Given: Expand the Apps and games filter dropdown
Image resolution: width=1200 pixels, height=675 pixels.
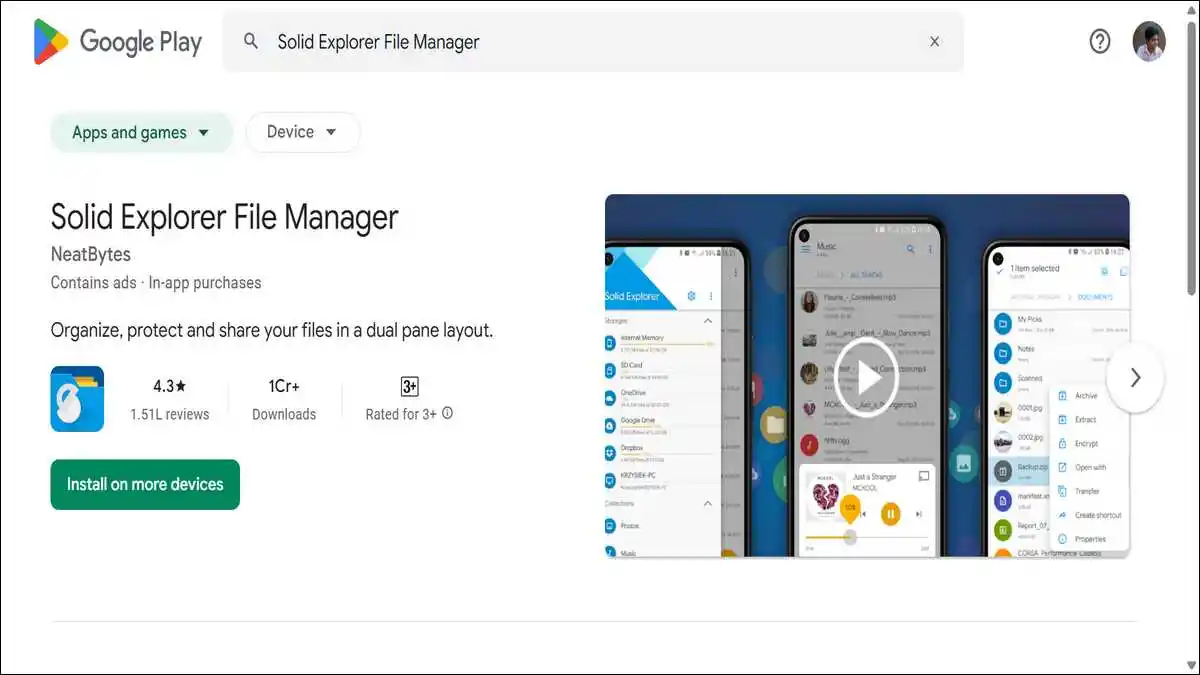Looking at the screenshot, I should (141, 133).
